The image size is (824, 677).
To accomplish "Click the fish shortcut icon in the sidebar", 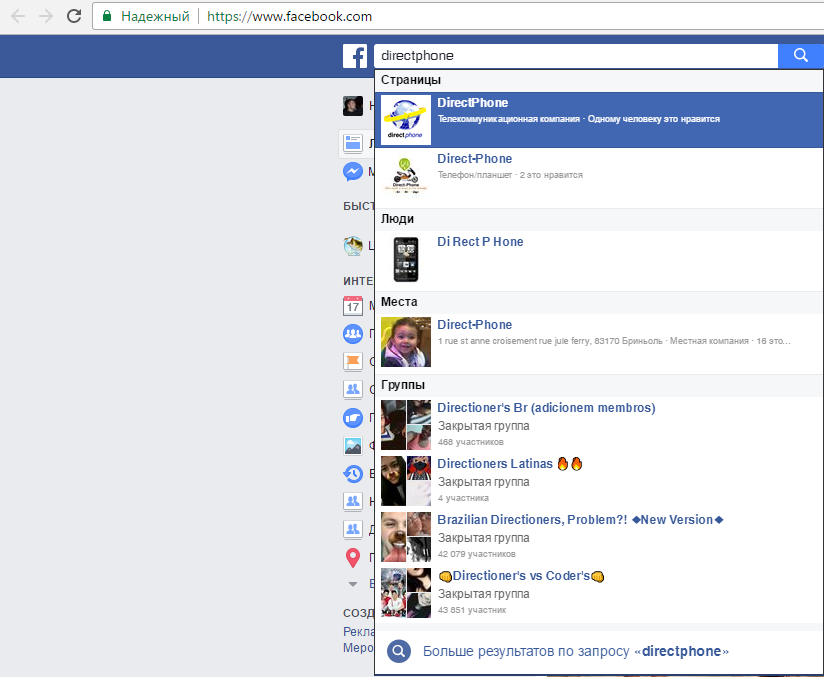I will click(353, 245).
